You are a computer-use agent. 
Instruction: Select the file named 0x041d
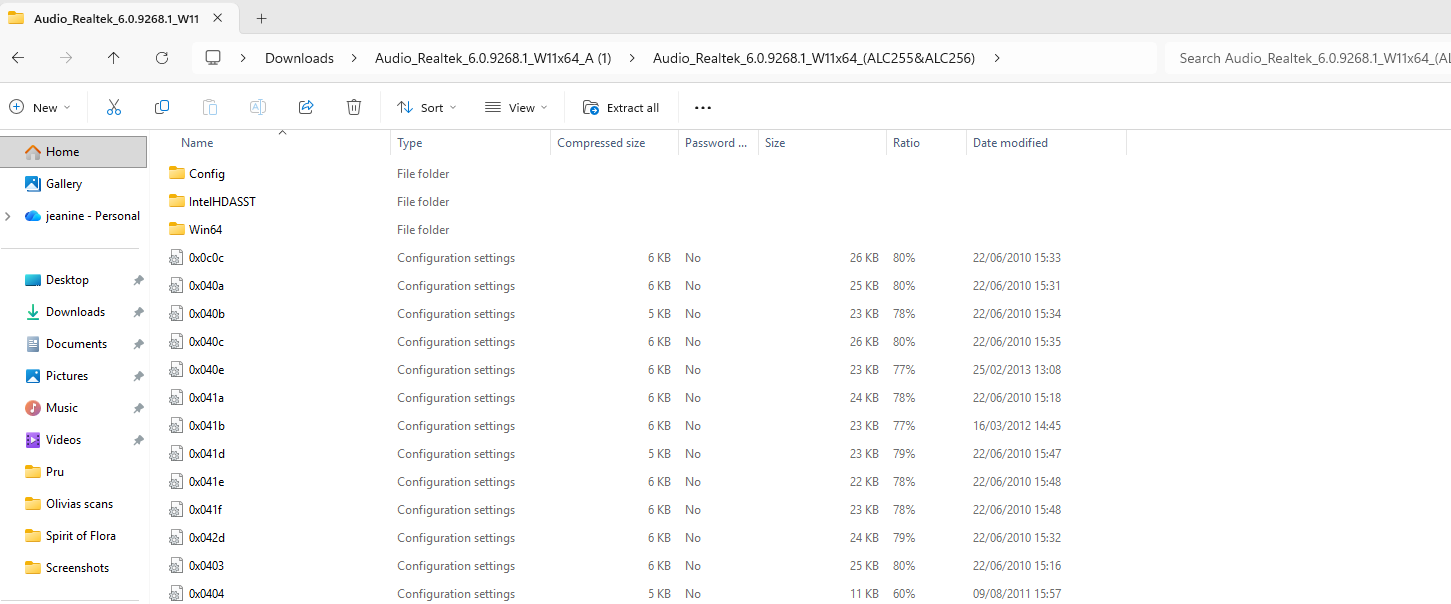click(x=206, y=454)
